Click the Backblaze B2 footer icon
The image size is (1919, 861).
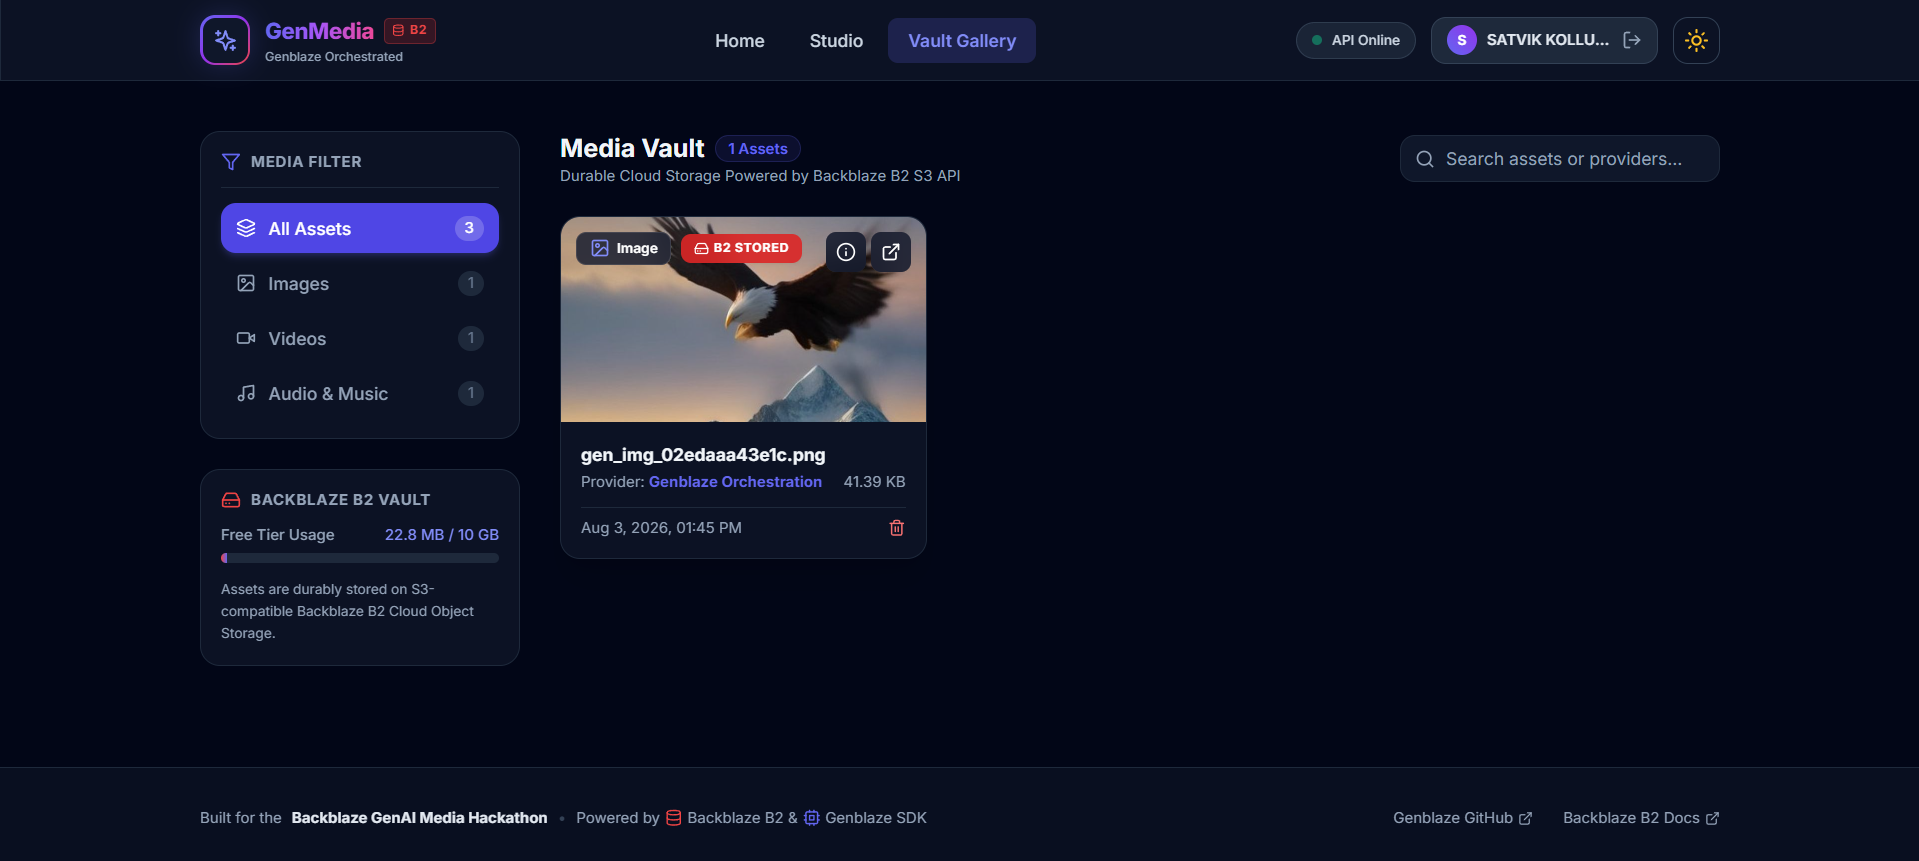(x=674, y=818)
